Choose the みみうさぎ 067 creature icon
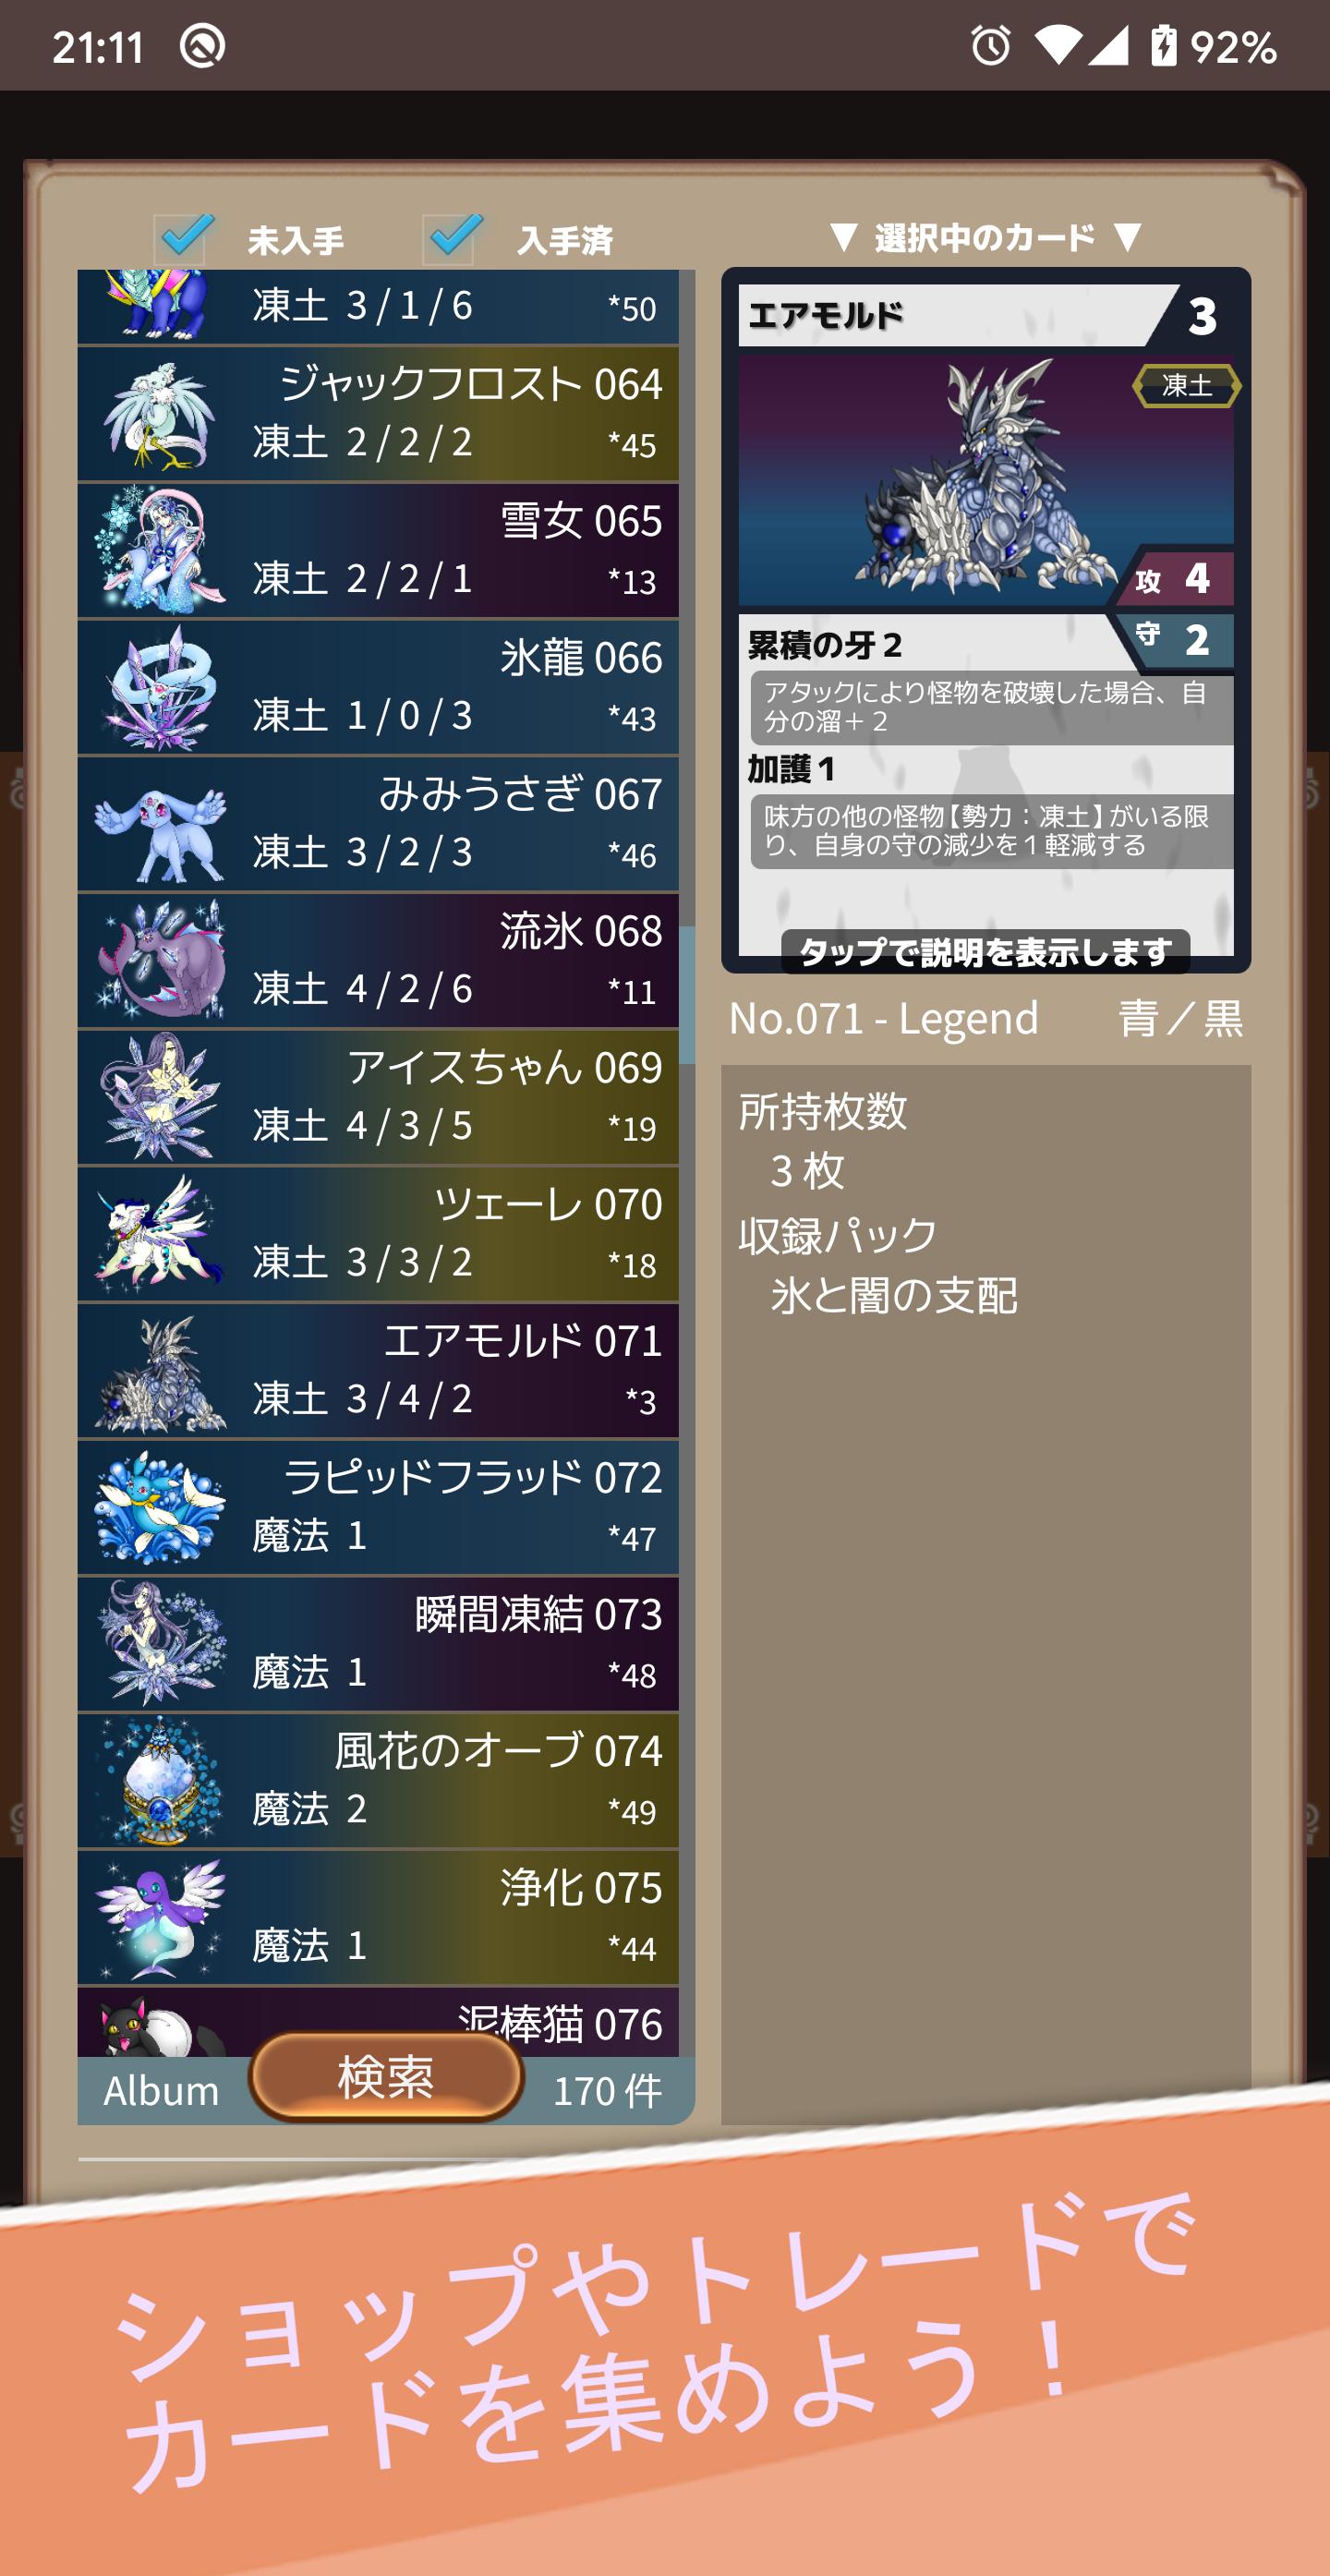Viewport: 1330px width, 2576px height. (x=160, y=825)
